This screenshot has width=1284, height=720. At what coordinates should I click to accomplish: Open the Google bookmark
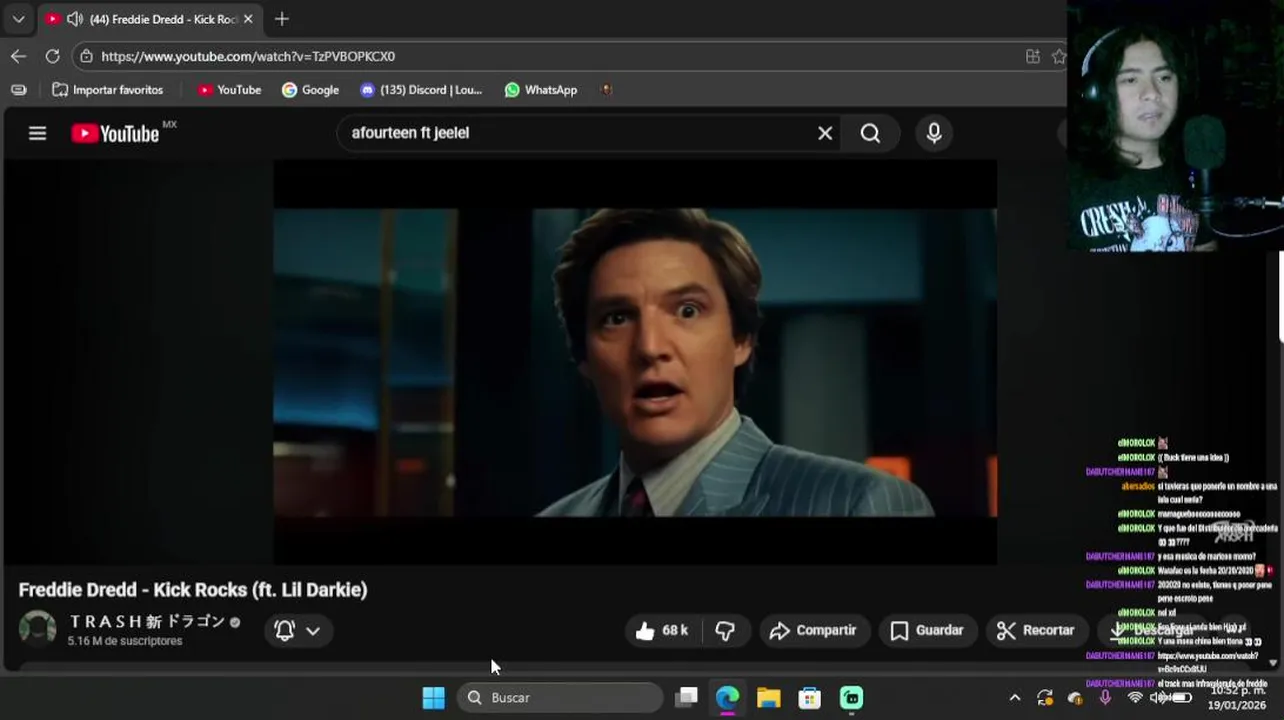click(310, 90)
